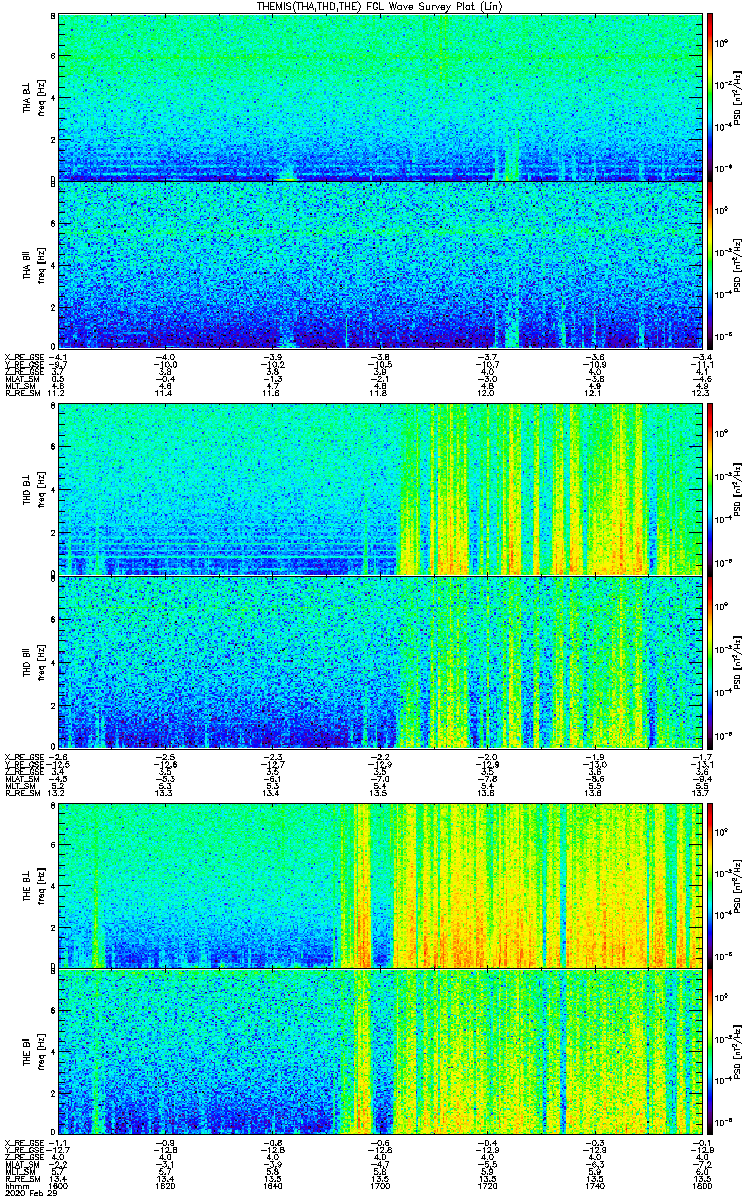Click the THE B|| freq [Hz] axis label

pos(34,1051)
